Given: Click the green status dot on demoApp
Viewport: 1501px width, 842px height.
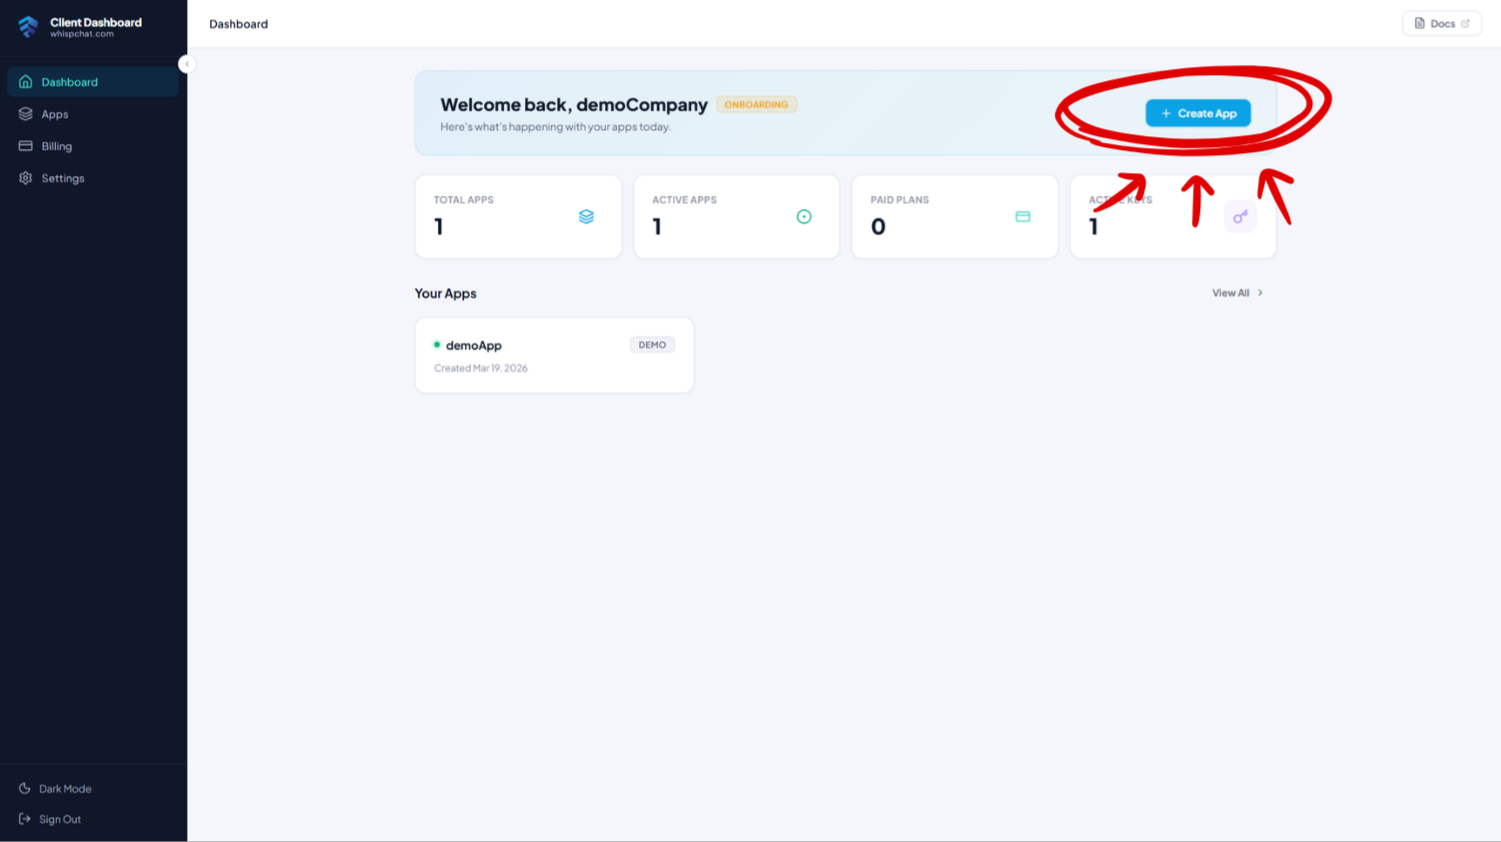Looking at the screenshot, I should (x=437, y=345).
